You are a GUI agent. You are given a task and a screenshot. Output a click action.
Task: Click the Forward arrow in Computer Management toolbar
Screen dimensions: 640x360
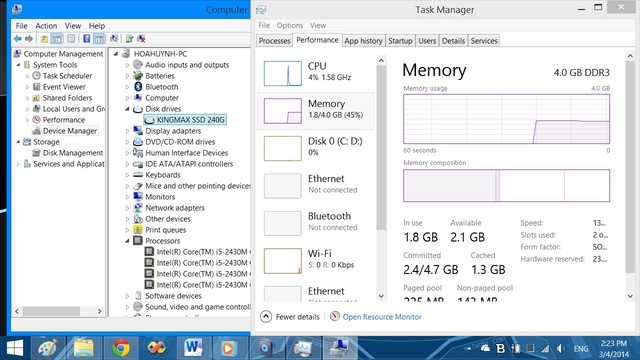[29, 39]
